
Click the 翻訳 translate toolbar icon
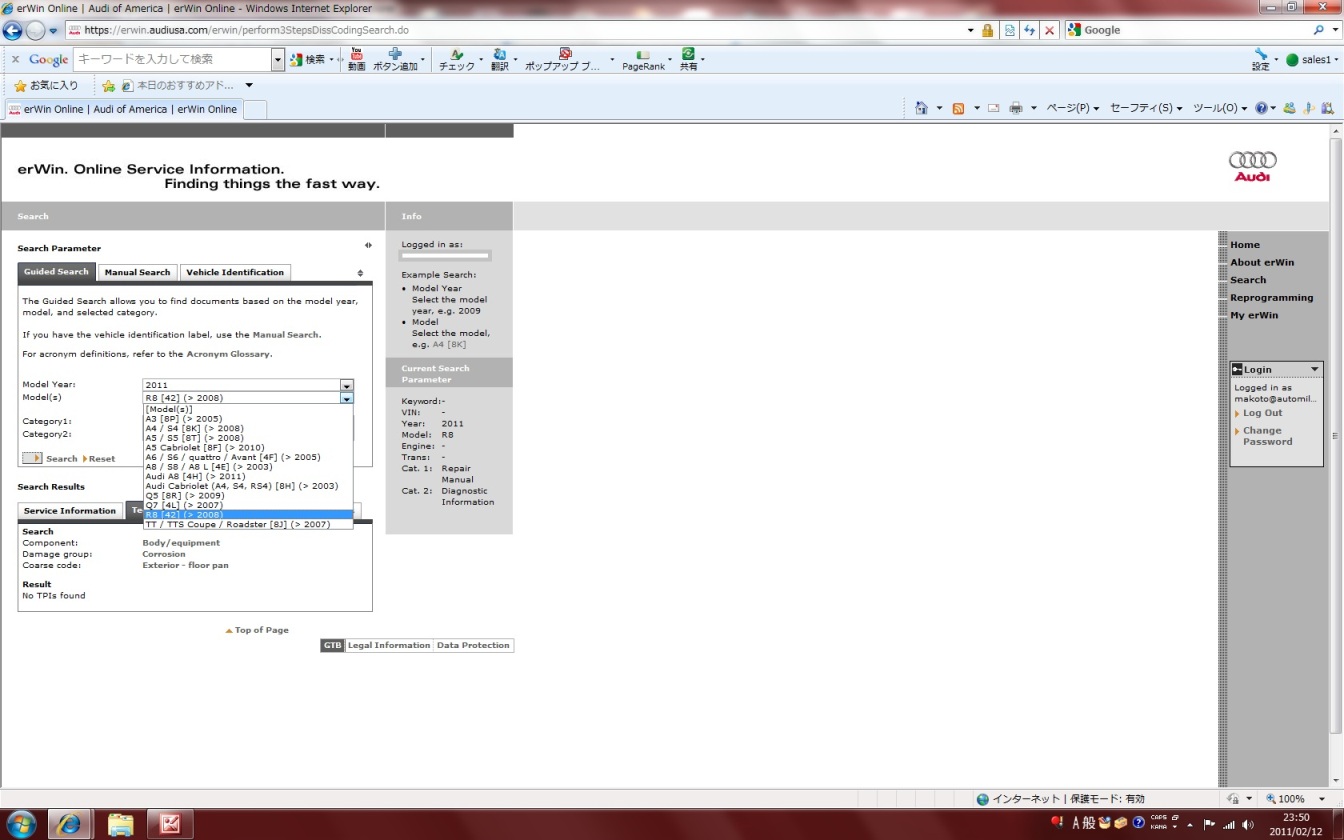pyautogui.click(x=500, y=59)
